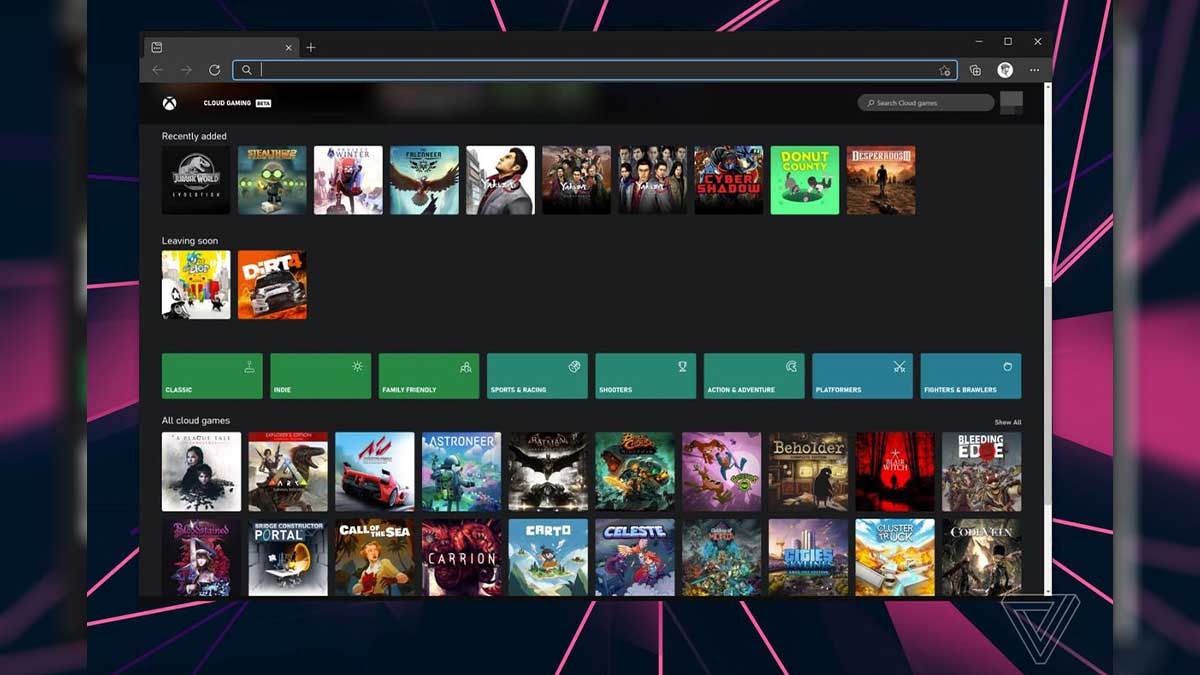Image resolution: width=1200 pixels, height=675 pixels.
Task: Click the All cloud games heading
Action: (x=196, y=421)
